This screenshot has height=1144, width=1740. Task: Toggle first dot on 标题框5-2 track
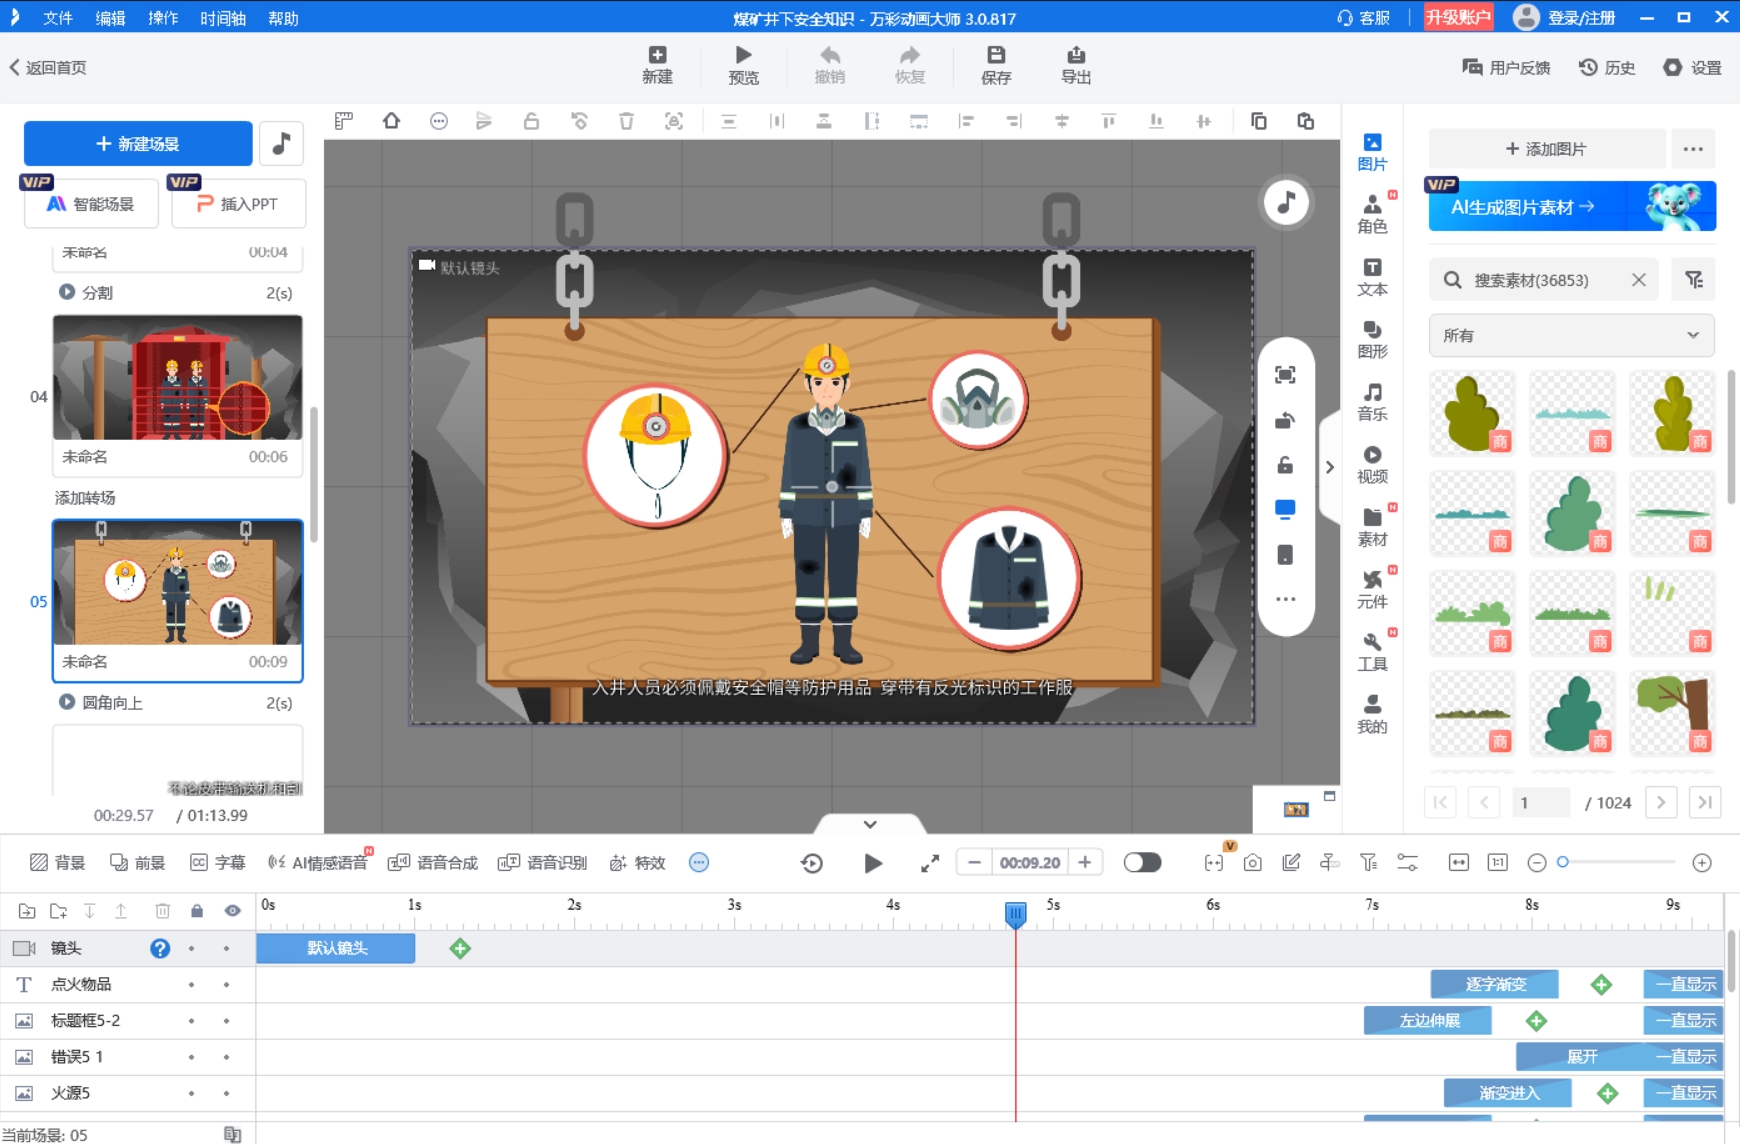pyautogui.click(x=191, y=1021)
